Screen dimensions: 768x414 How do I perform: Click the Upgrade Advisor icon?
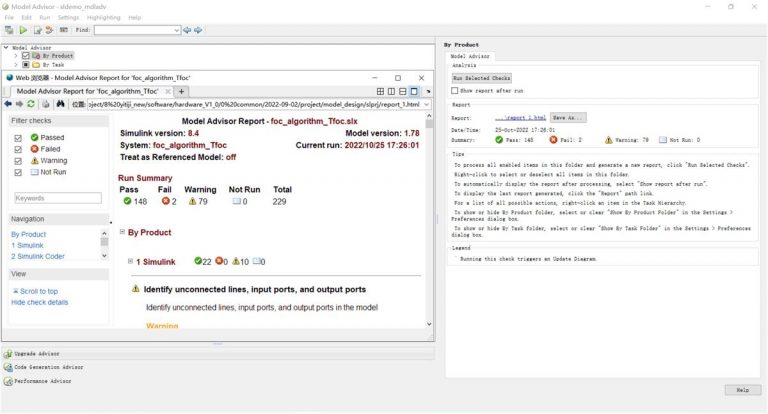coord(8,354)
